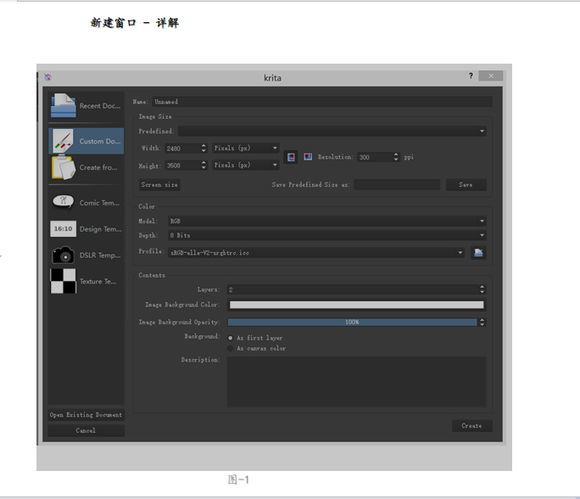Open the Recent Documents folder icon
Viewport: 580px width, 499px height.
pyautogui.click(x=64, y=106)
